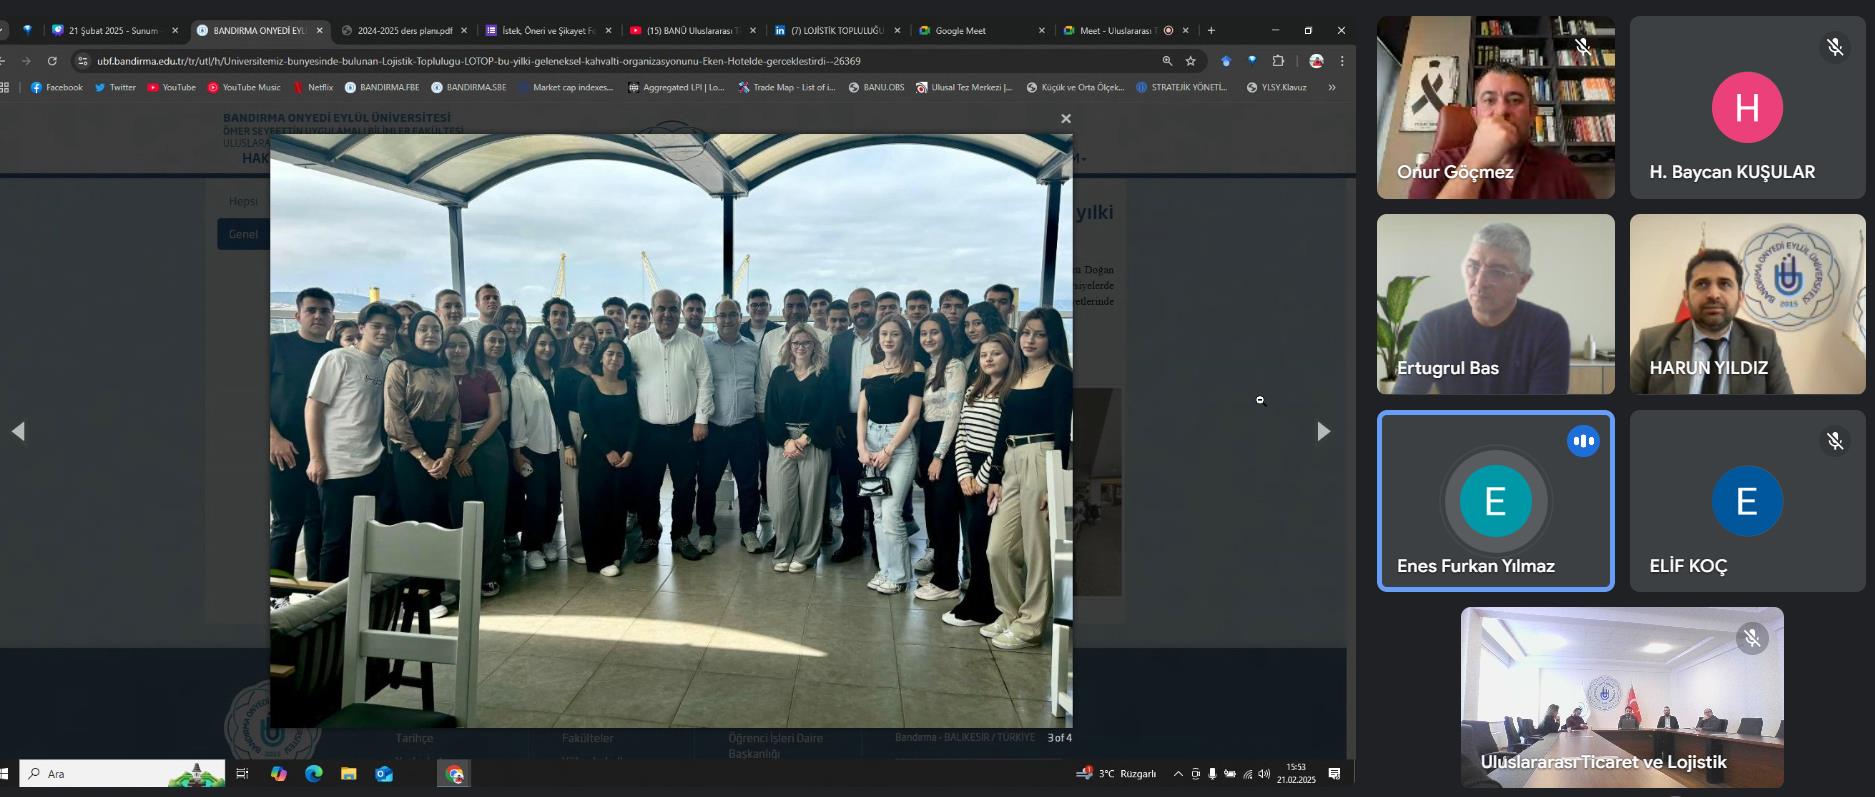Click the Windows search box Ara
Viewport: 1875px width, 797px height.
pyautogui.click(x=122, y=773)
